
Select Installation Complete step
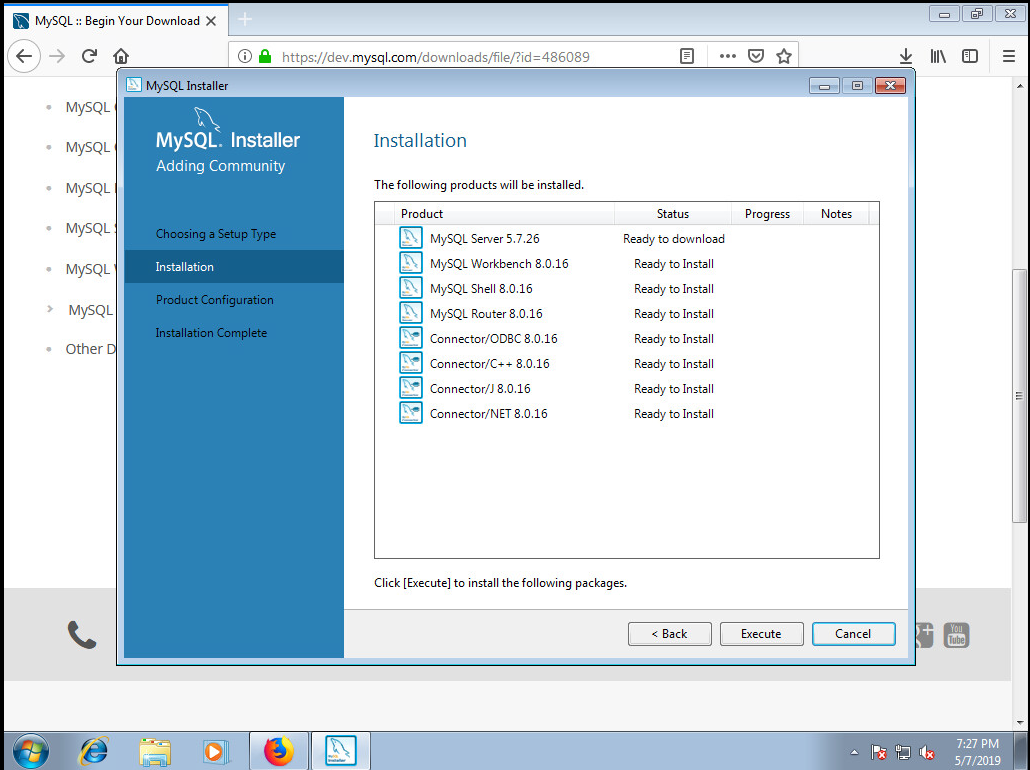pos(211,332)
